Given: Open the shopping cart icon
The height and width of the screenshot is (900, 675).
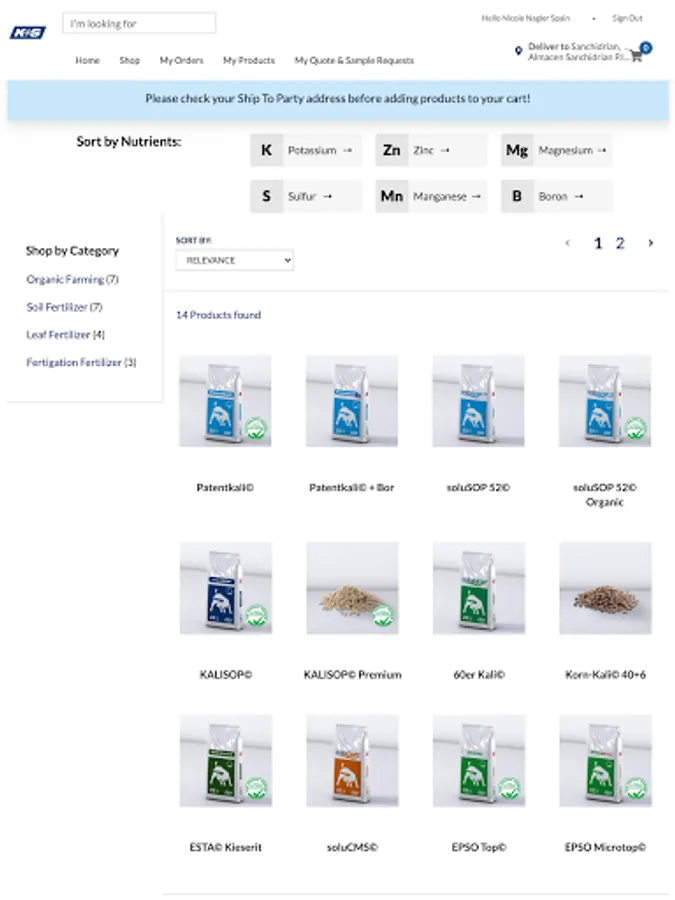Looking at the screenshot, I should 637,56.
